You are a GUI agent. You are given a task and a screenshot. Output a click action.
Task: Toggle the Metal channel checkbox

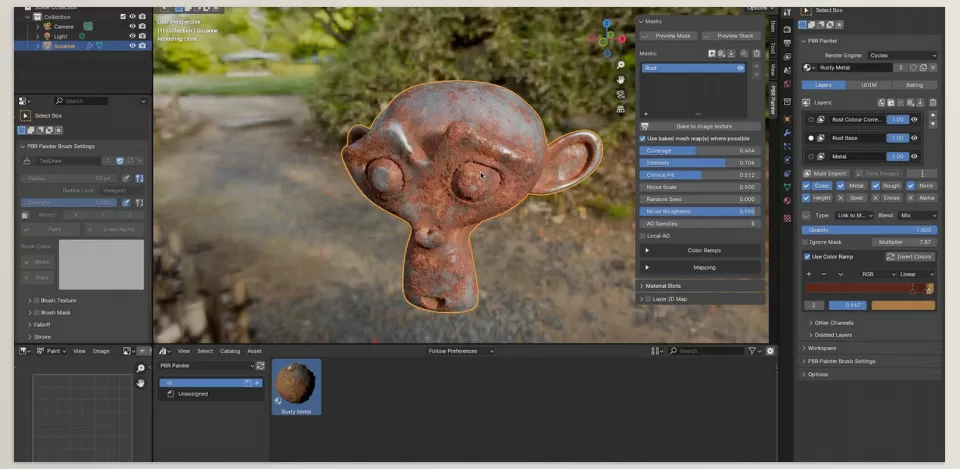pyautogui.click(x=841, y=186)
